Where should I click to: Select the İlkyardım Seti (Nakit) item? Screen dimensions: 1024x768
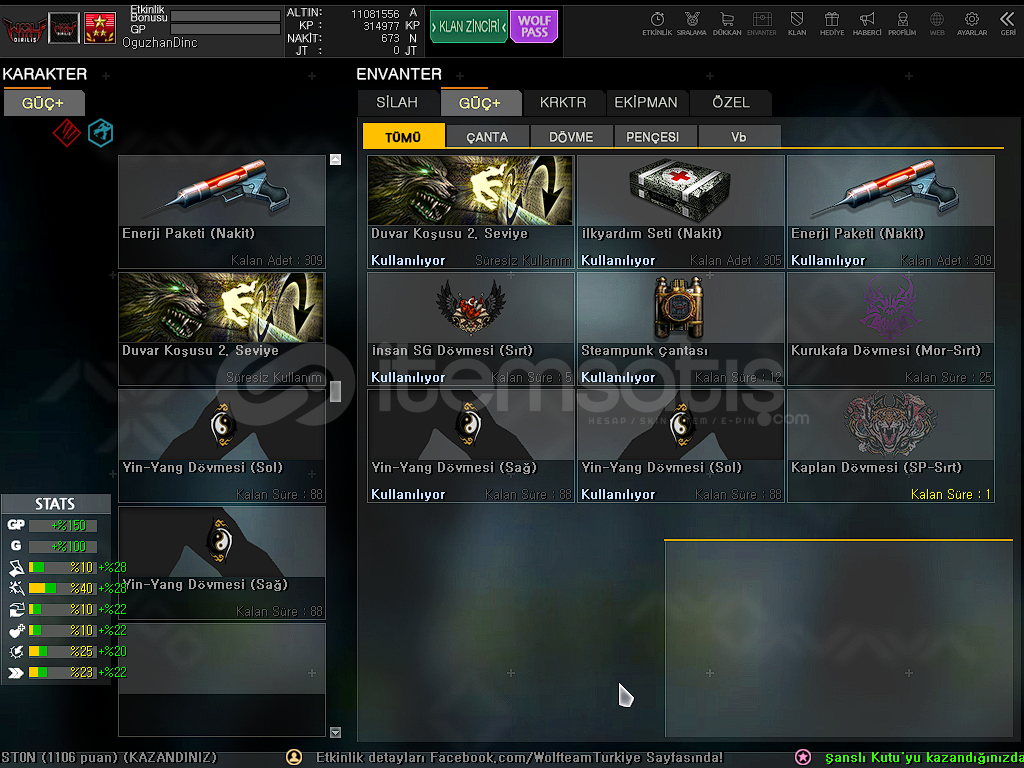tap(680, 212)
